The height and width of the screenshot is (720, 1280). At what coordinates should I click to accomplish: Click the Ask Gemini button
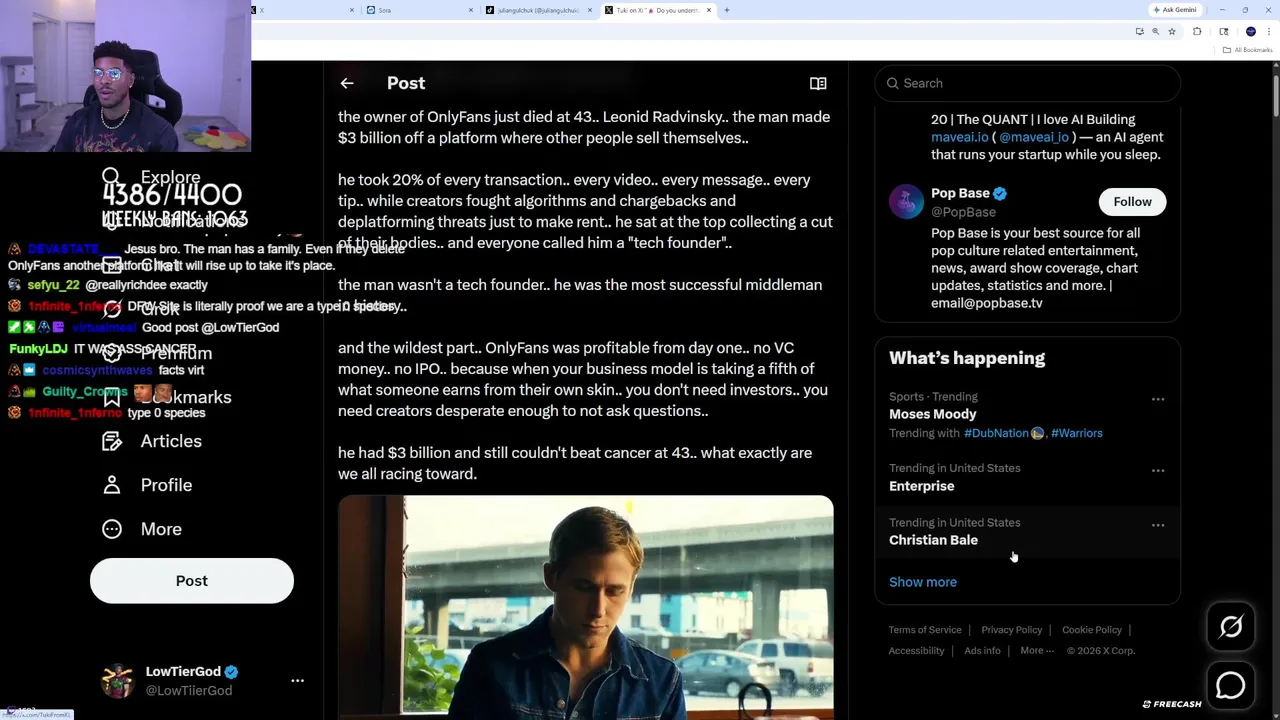[x=1176, y=10]
